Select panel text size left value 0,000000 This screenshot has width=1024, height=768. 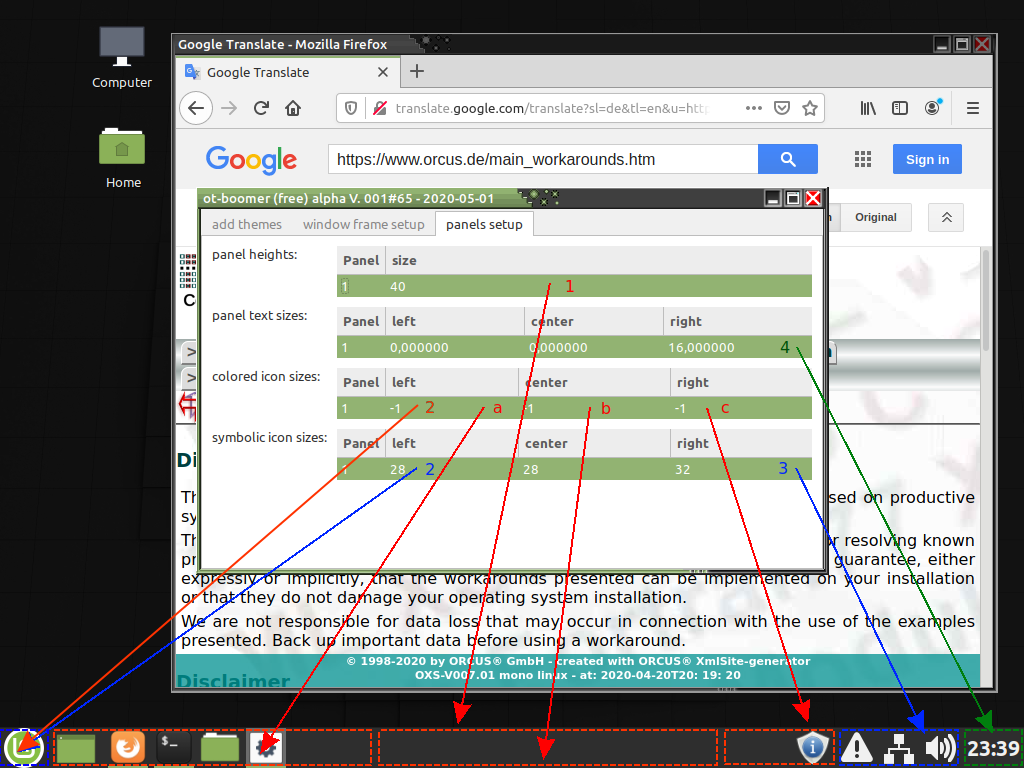pos(419,348)
